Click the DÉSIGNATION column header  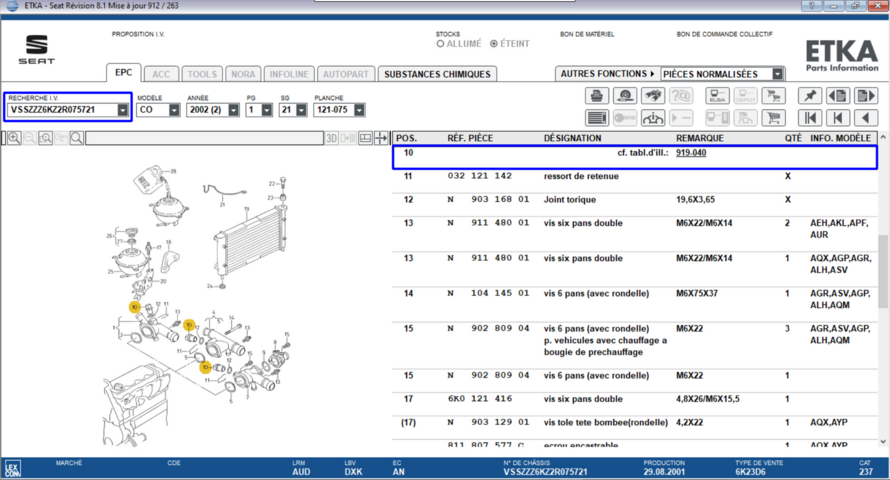(x=572, y=138)
